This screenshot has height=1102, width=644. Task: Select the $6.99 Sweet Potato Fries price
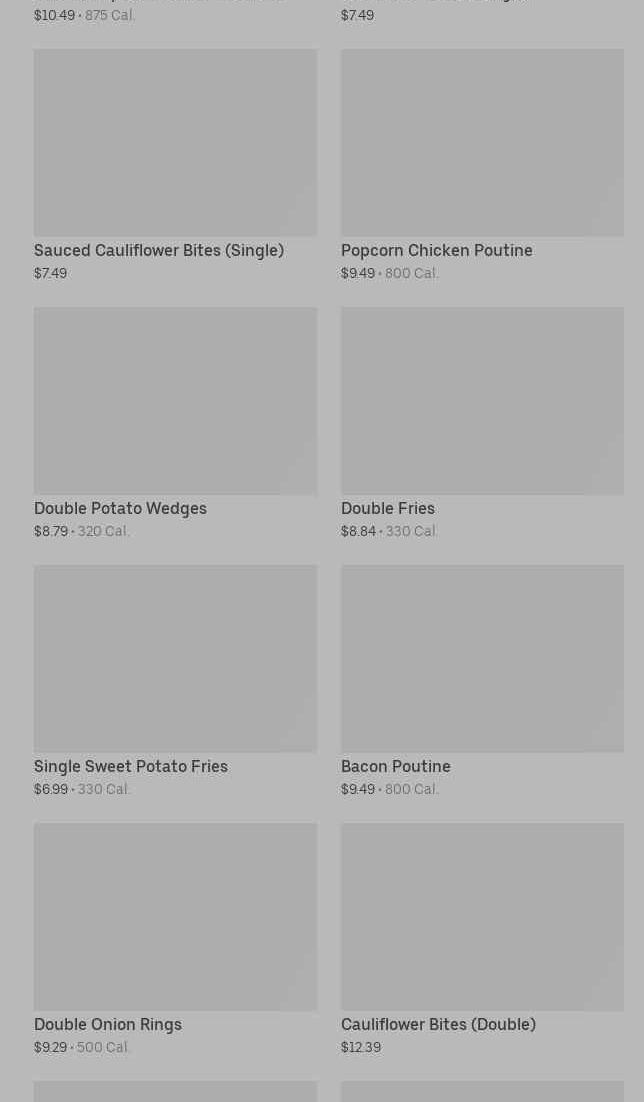point(51,790)
